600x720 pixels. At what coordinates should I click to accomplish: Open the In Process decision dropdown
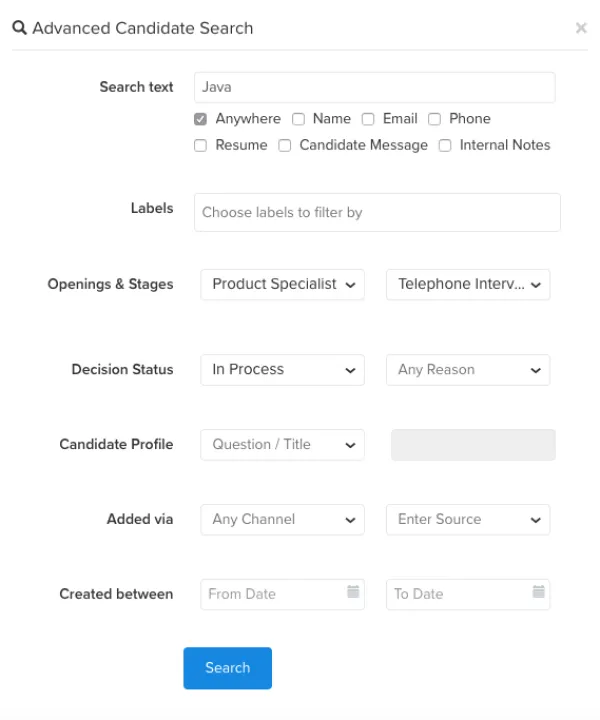point(282,369)
